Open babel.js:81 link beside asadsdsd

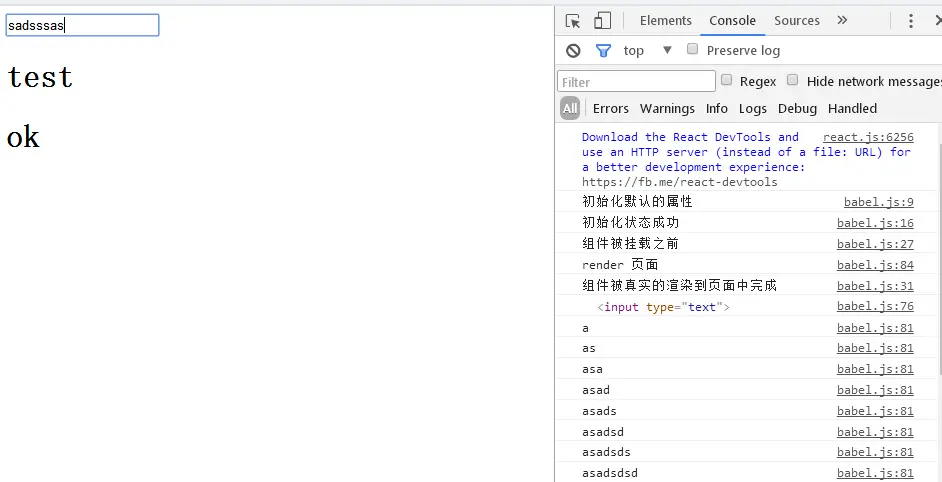875,473
